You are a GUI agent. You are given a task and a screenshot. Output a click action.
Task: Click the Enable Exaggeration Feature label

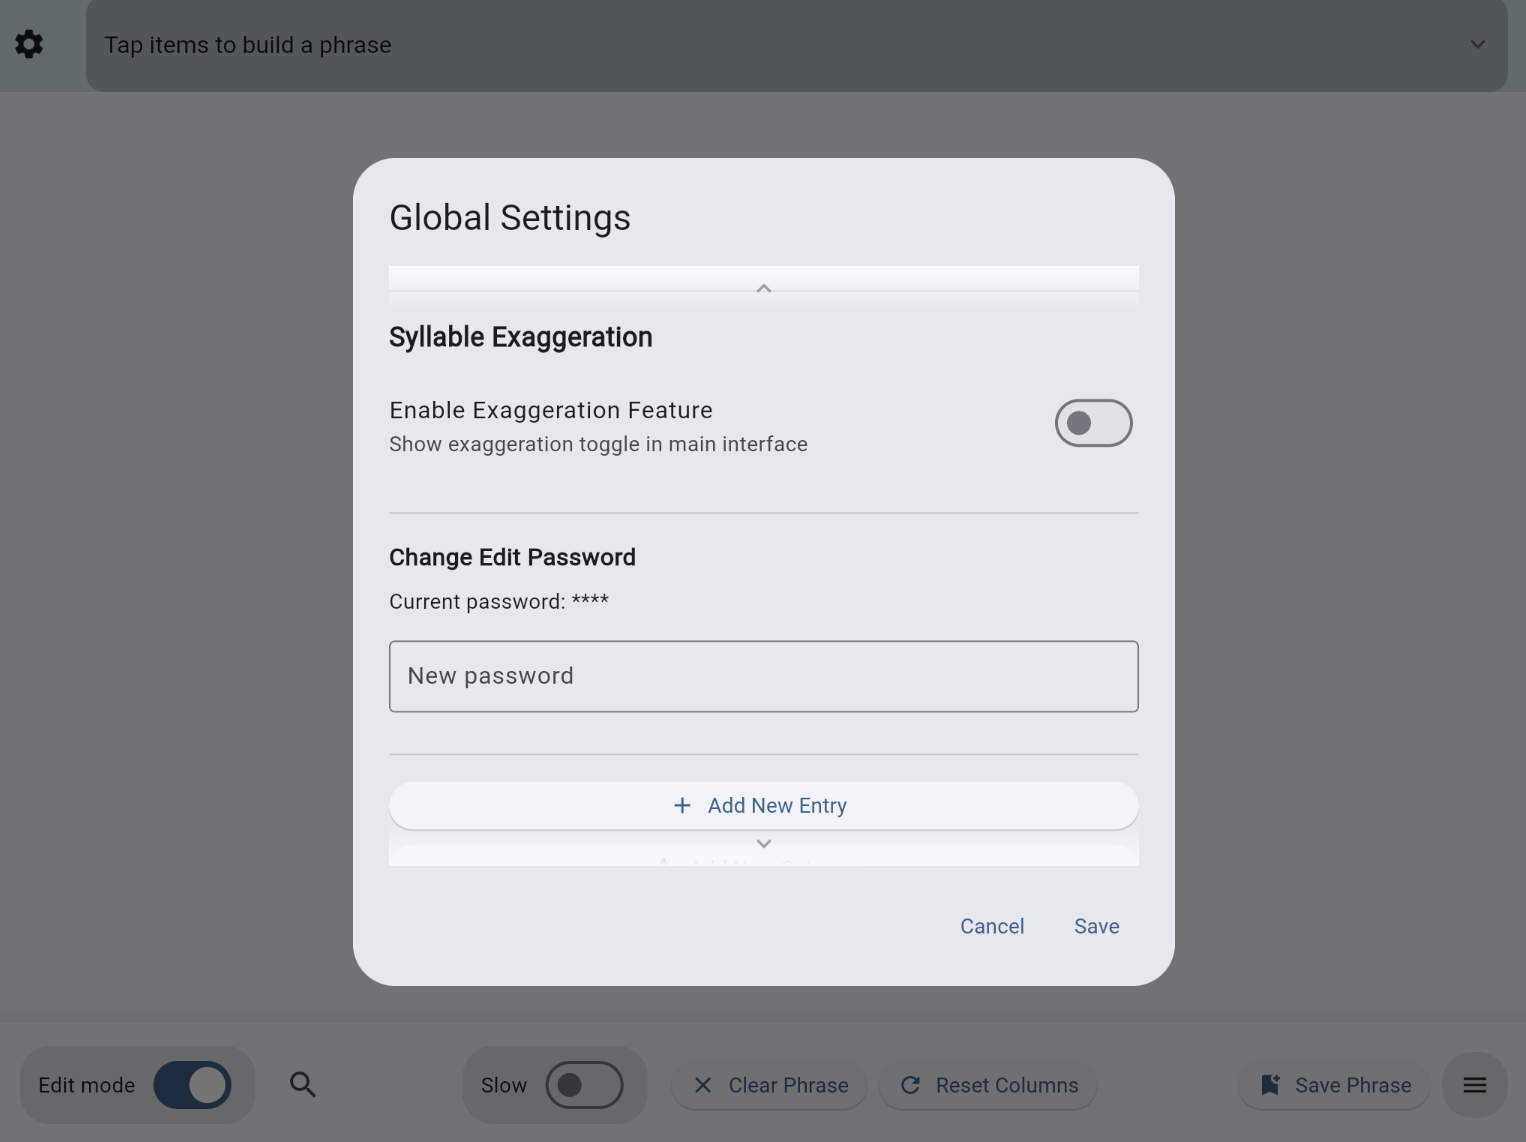(x=550, y=410)
